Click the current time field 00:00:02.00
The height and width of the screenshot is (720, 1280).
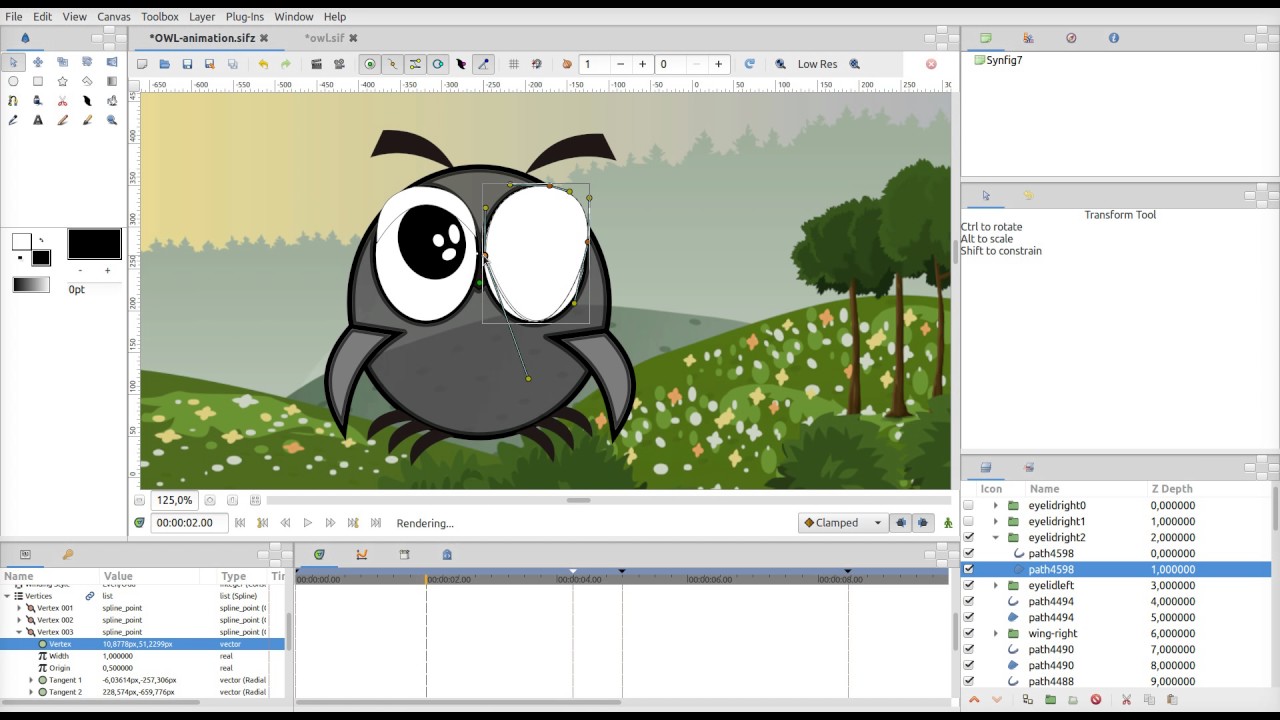click(x=190, y=523)
